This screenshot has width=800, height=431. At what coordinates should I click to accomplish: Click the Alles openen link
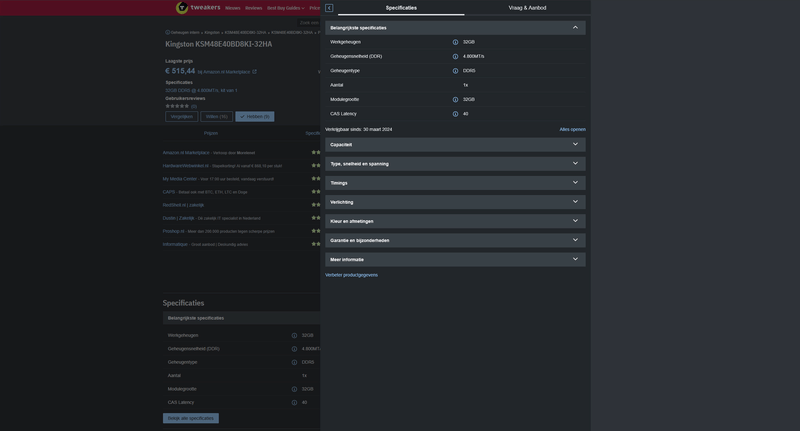pos(572,129)
